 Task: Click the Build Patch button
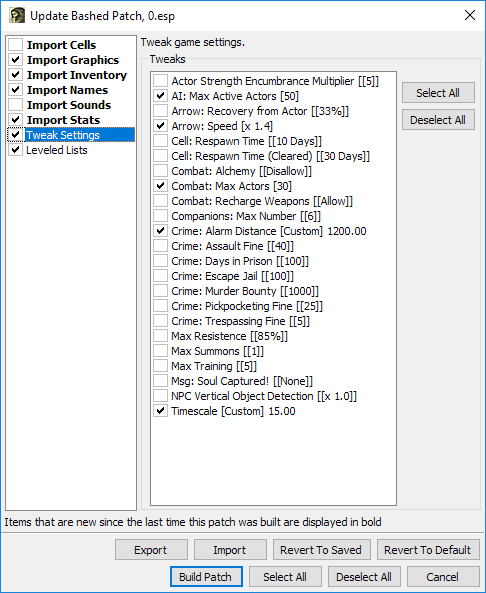point(206,577)
